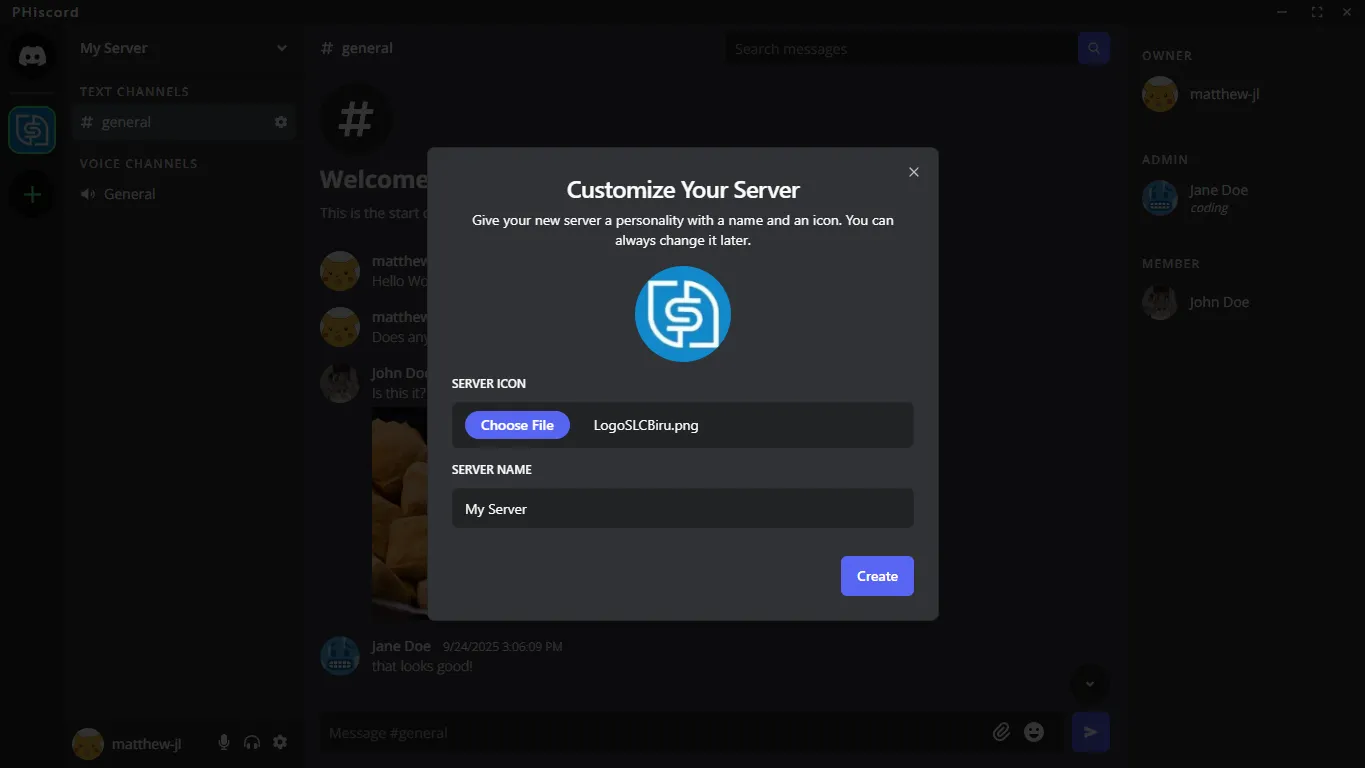Toggle microphone mute in user panel
1365x768 pixels.
point(224,742)
